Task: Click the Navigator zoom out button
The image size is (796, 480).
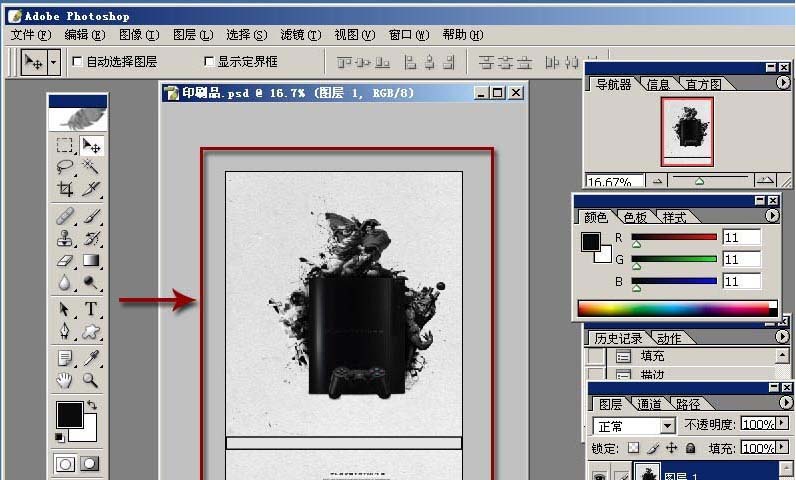Action: click(x=657, y=180)
